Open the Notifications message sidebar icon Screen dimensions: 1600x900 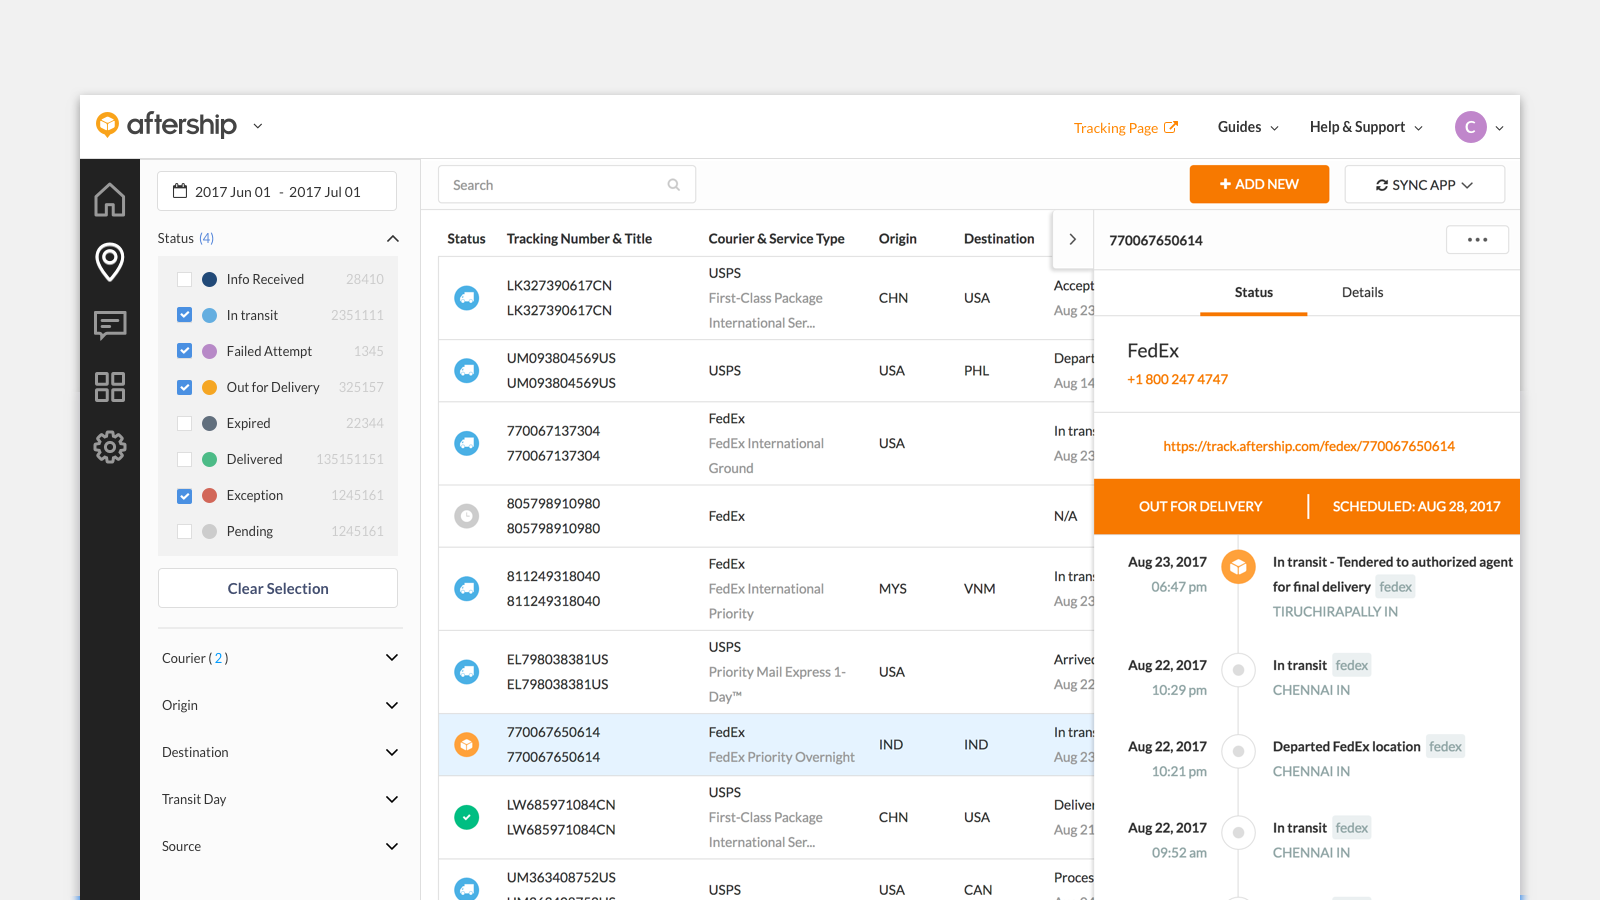[x=110, y=325]
